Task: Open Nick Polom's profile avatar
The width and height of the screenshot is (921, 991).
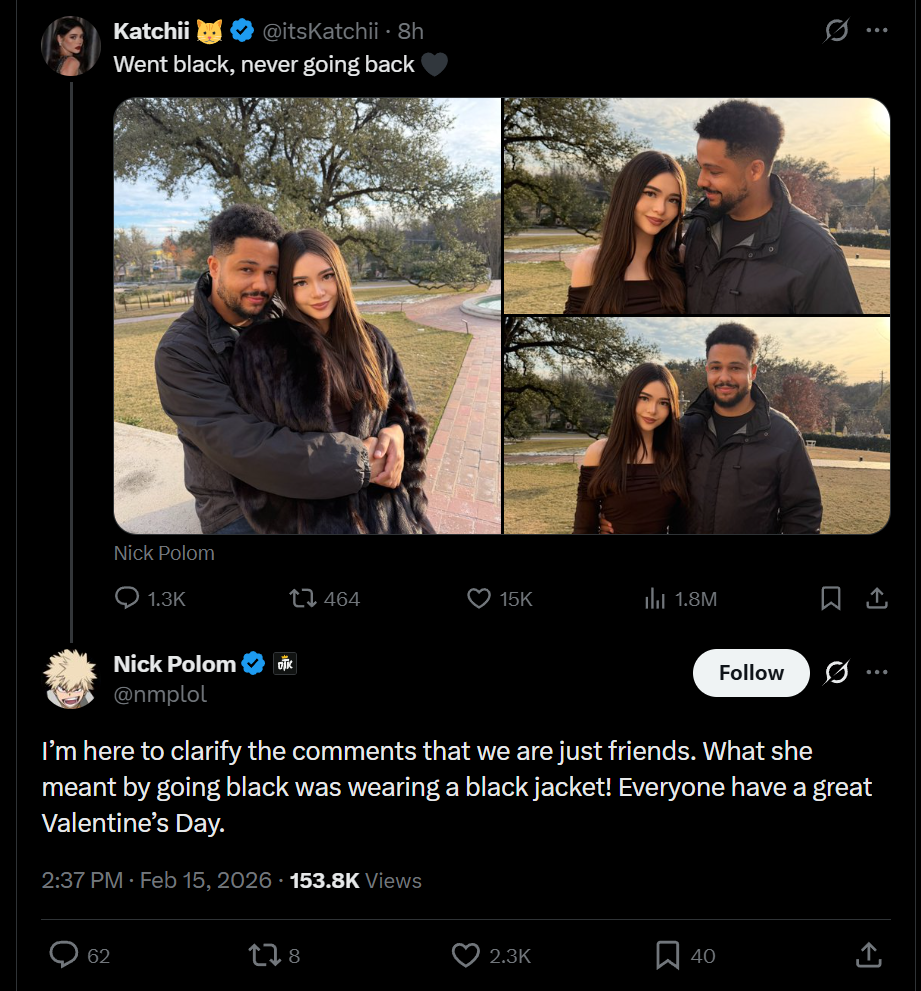Action: [70, 677]
